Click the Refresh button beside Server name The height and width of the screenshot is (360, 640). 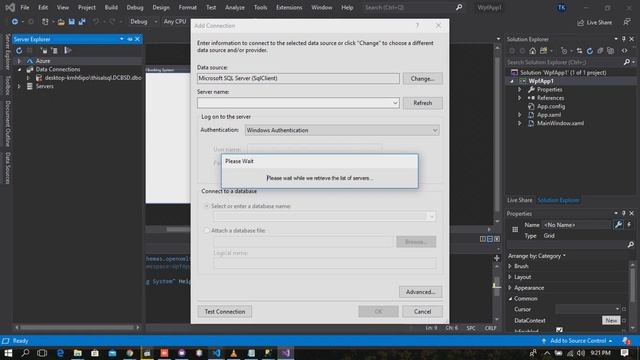coord(422,103)
